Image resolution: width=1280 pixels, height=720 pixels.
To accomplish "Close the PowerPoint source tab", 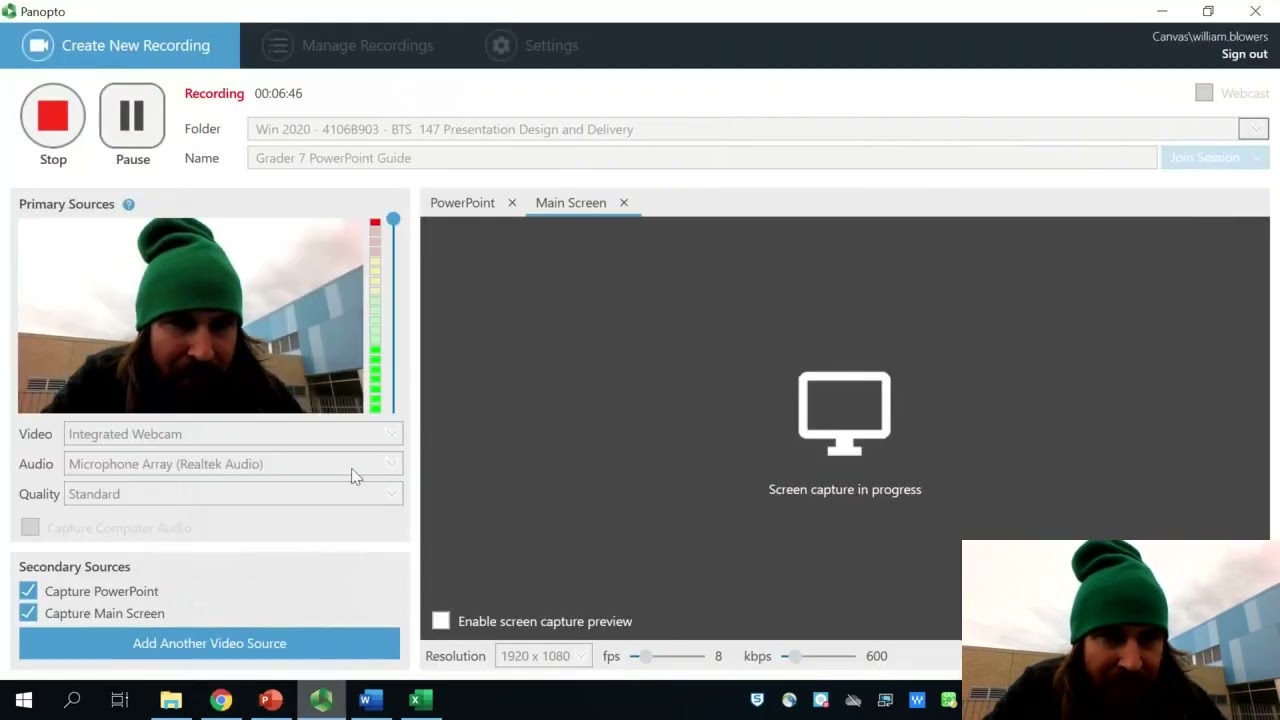I will click(x=512, y=203).
